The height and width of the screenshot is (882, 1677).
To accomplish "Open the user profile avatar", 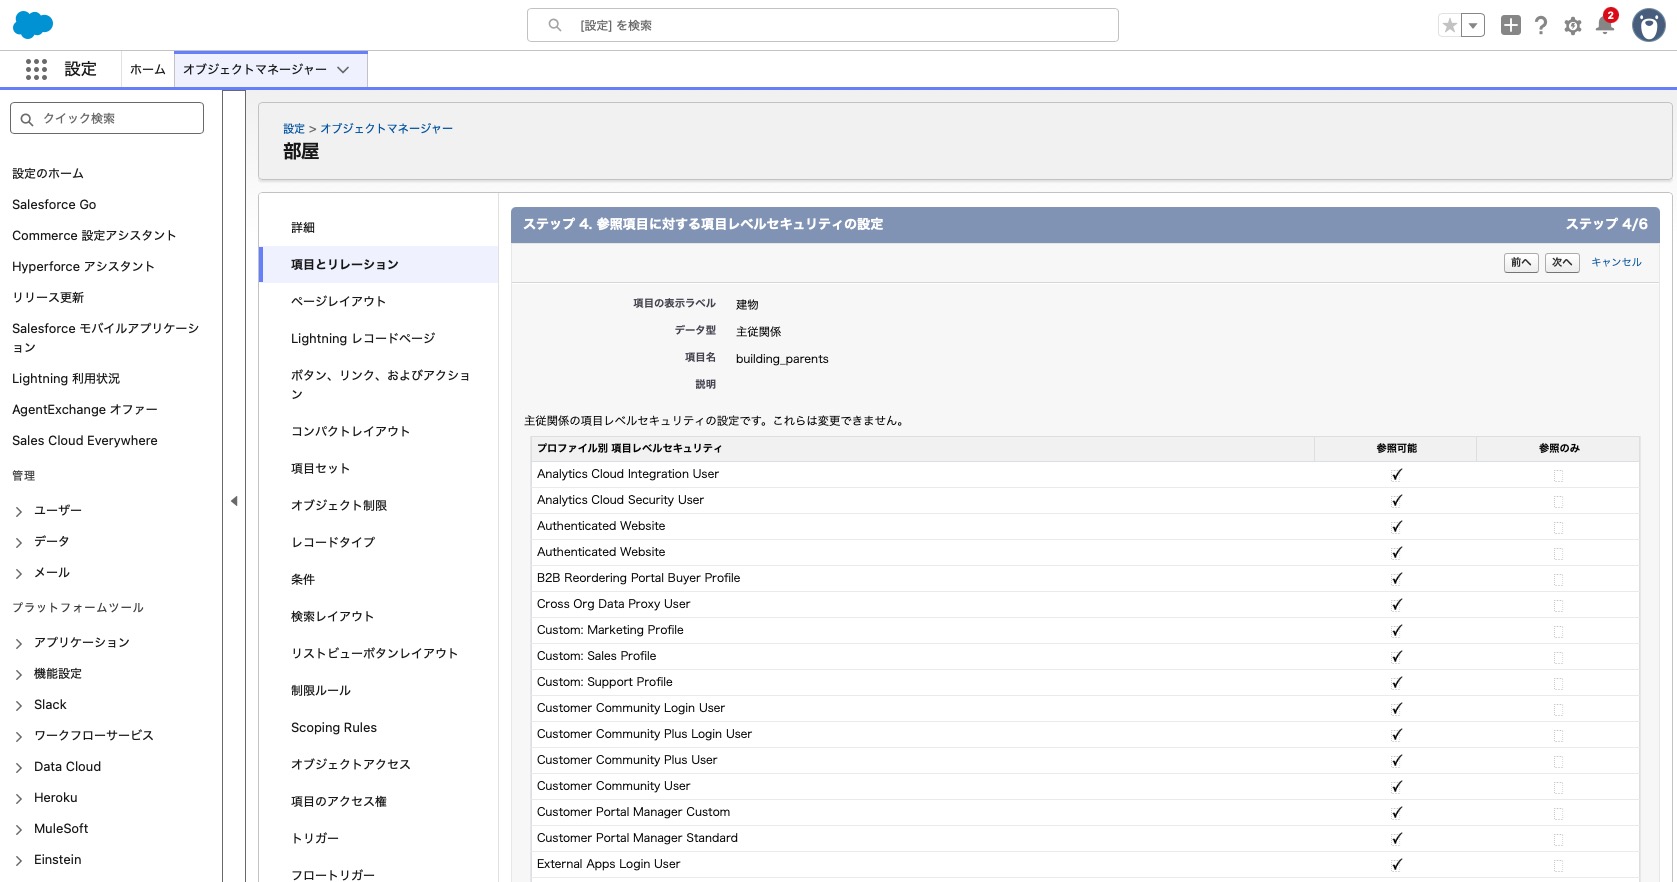I will pyautogui.click(x=1648, y=25).
